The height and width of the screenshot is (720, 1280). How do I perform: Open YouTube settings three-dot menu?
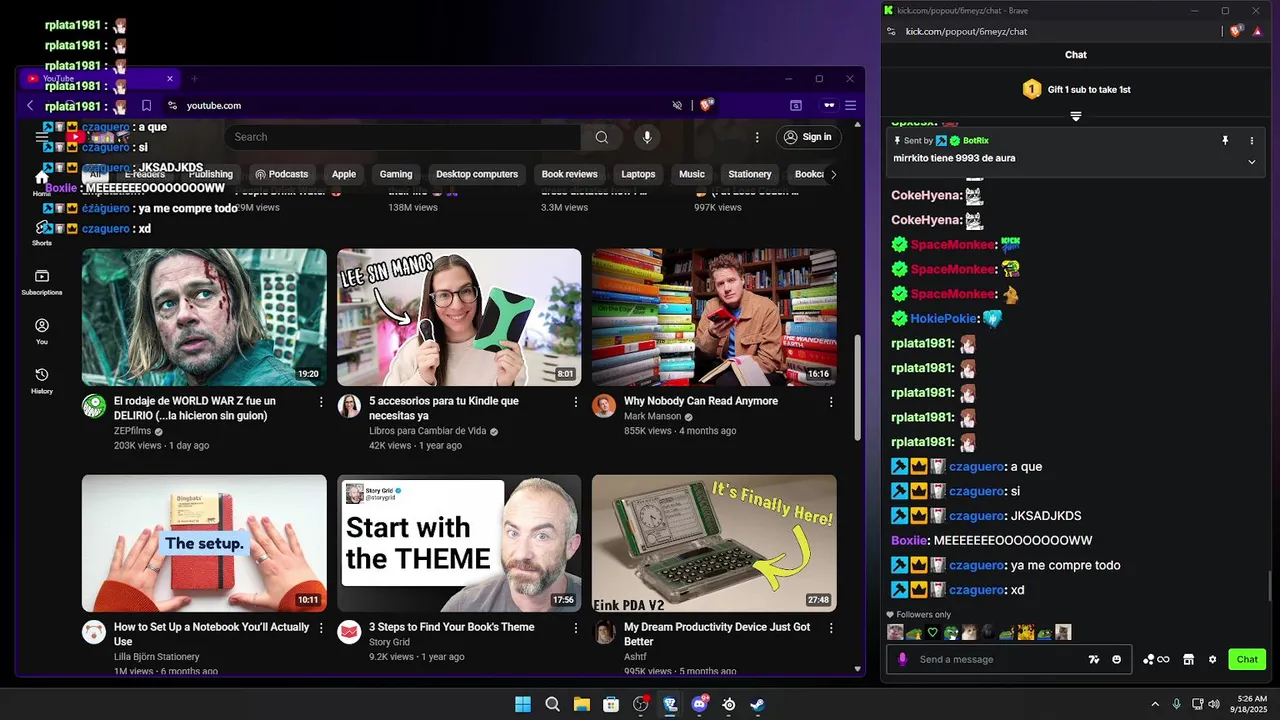coord(757,137)
